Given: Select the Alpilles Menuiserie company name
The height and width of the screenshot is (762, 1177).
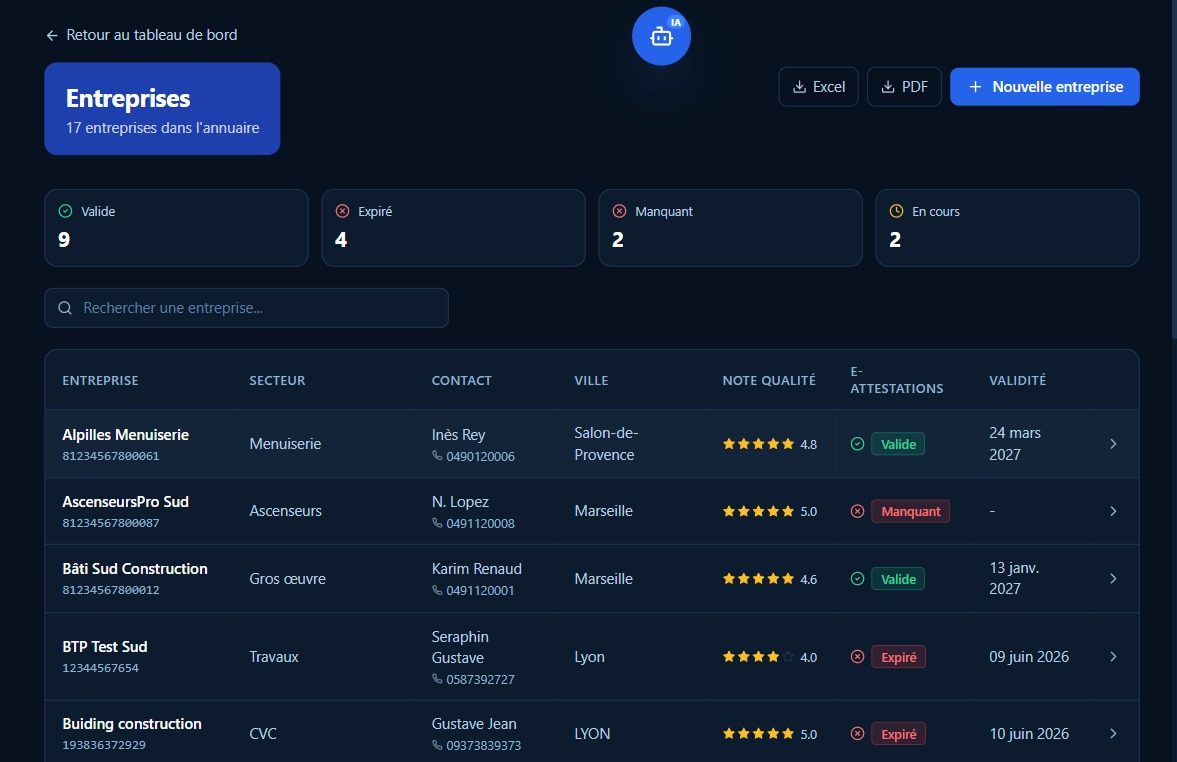Looking at the screenshot, I should 125,435.
